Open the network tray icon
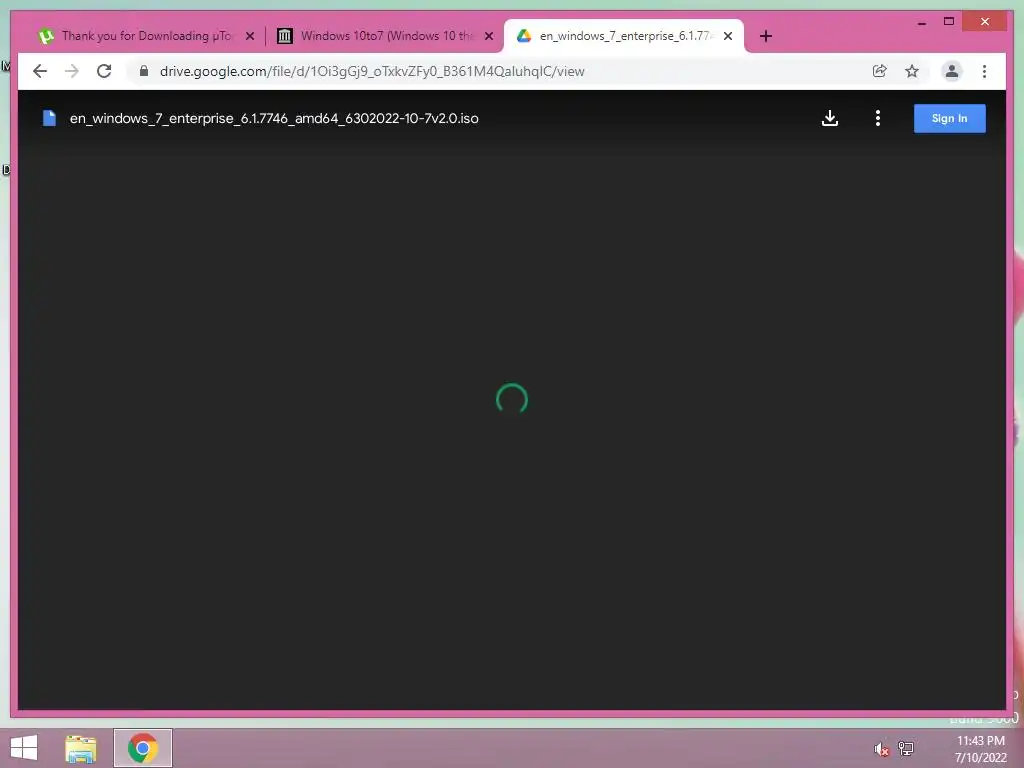1024x768 pixels. (906, 748)
